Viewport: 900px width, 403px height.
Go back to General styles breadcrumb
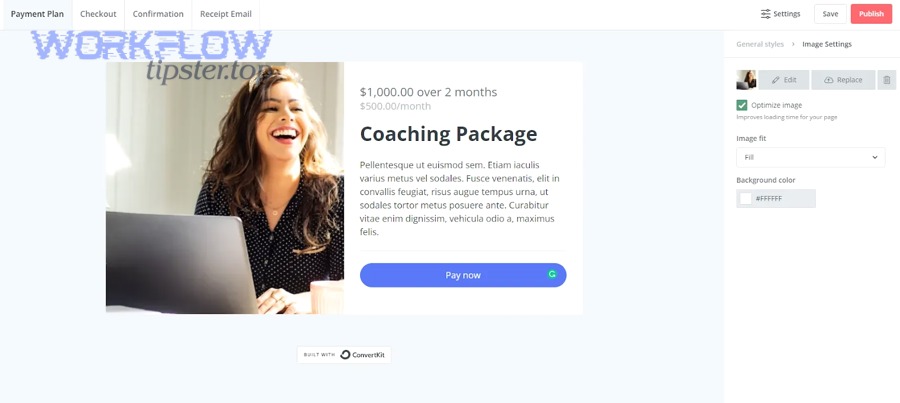click(x=759, y=44)
